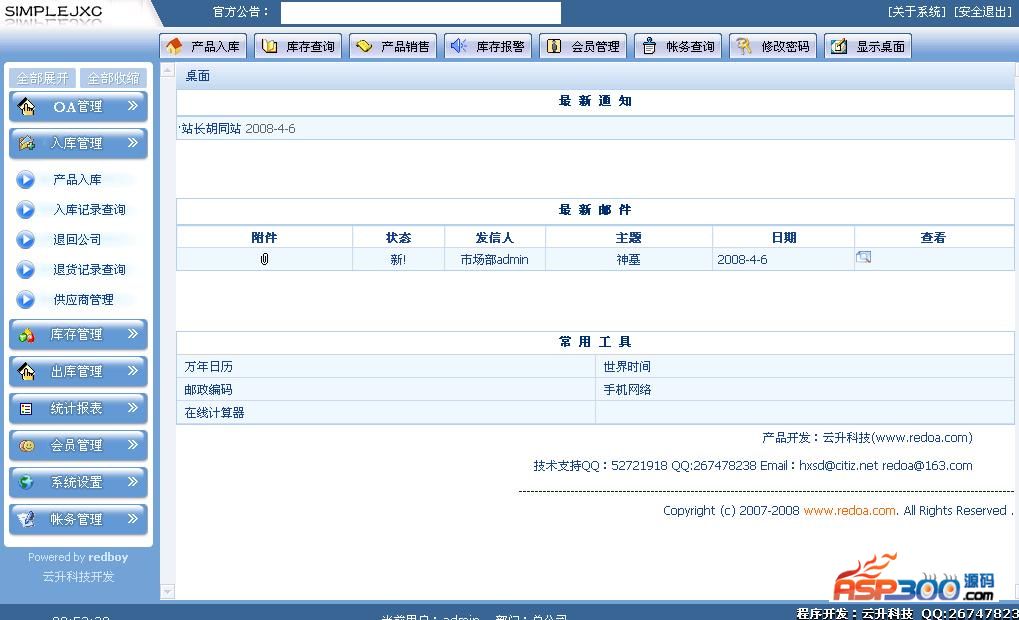1019x620 pixels.
Task: Open the 邮政编码 tool
Action: tap(209, 389)
